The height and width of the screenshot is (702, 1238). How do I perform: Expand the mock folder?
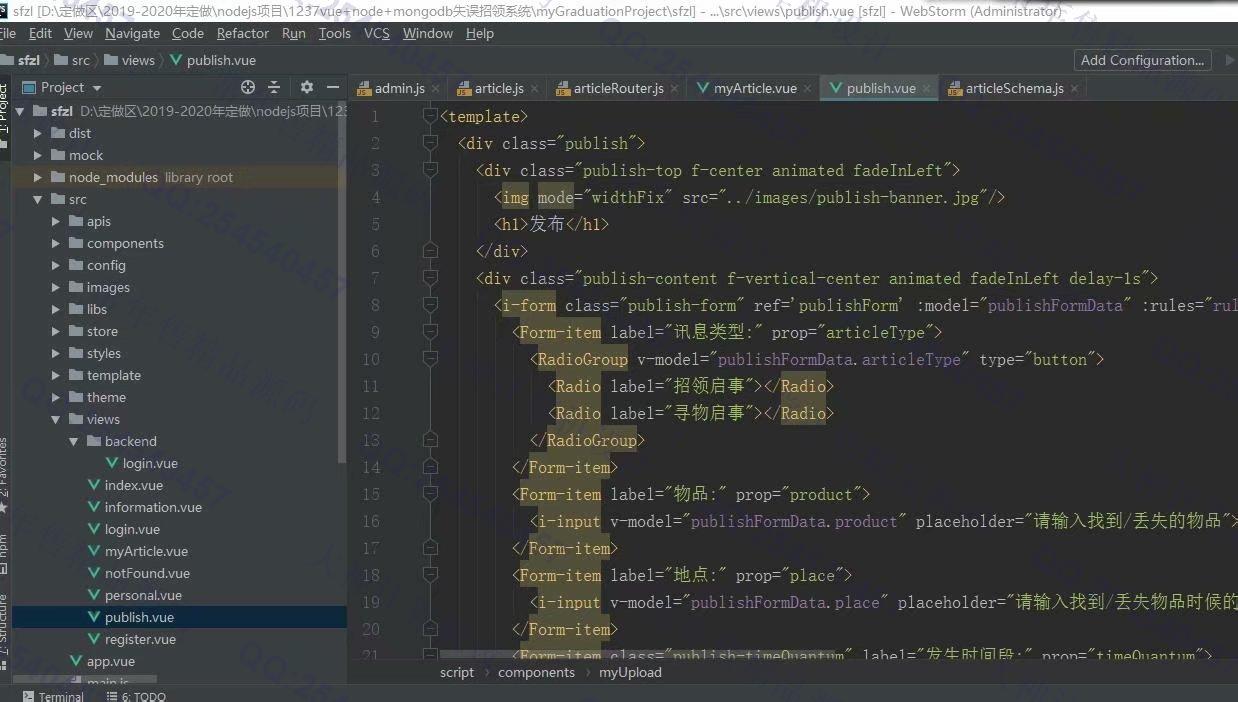[x=38, y=155]
